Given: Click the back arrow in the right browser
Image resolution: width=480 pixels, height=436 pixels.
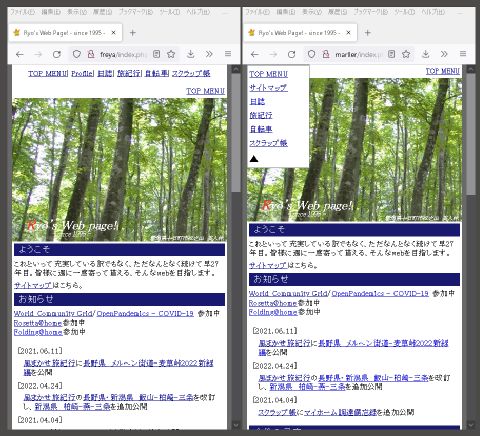Looking at the screenshot, I should 255,54.
